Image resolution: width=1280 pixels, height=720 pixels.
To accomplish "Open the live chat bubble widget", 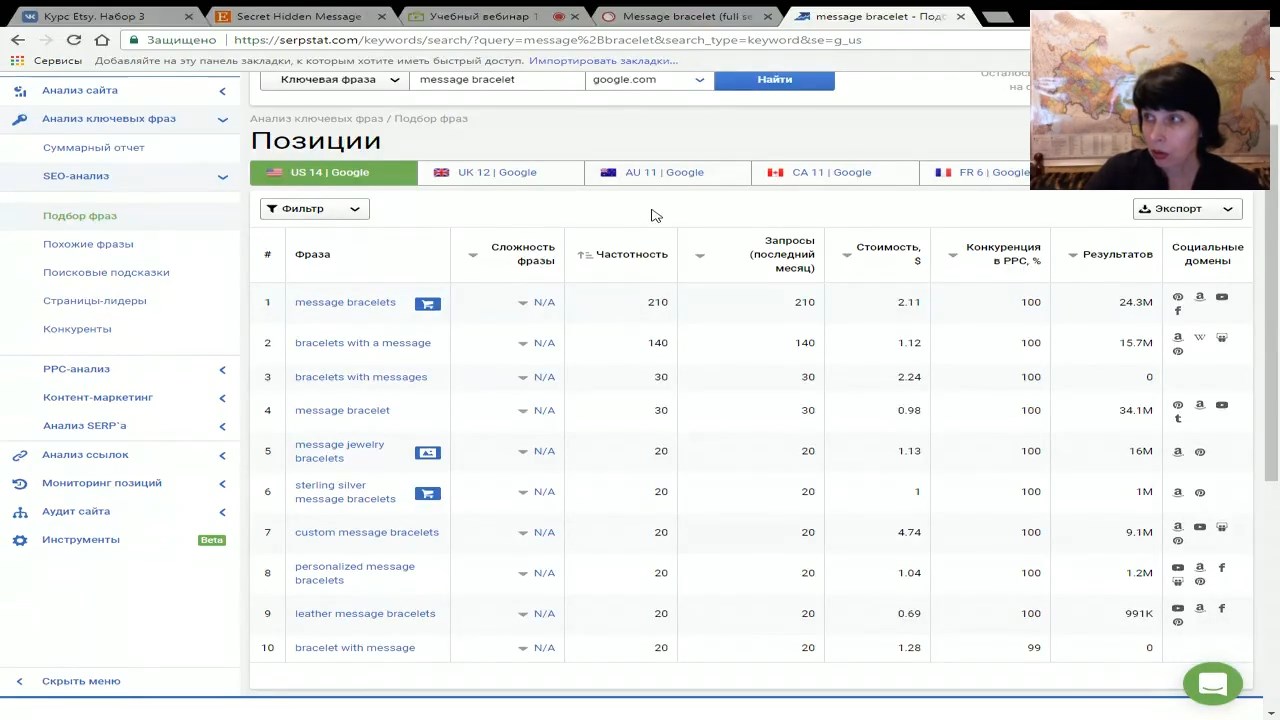I will 1212,684.
